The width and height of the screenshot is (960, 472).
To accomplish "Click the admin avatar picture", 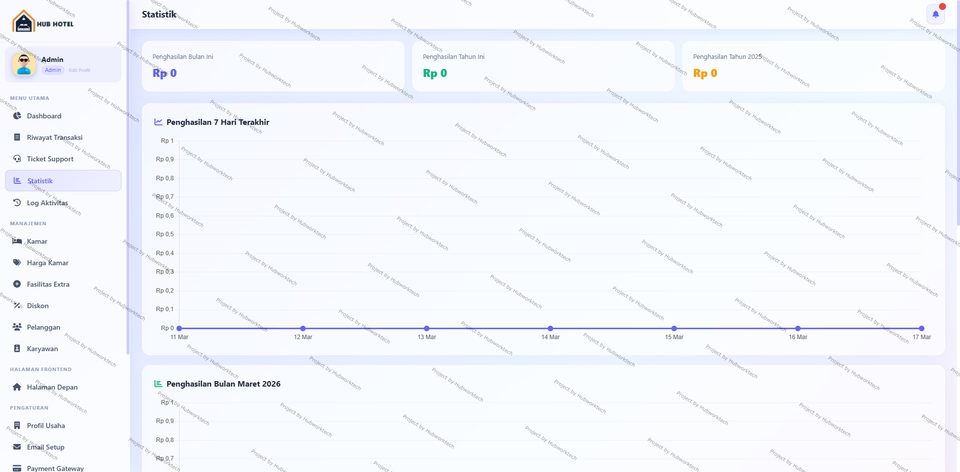I will click(24, 64).
